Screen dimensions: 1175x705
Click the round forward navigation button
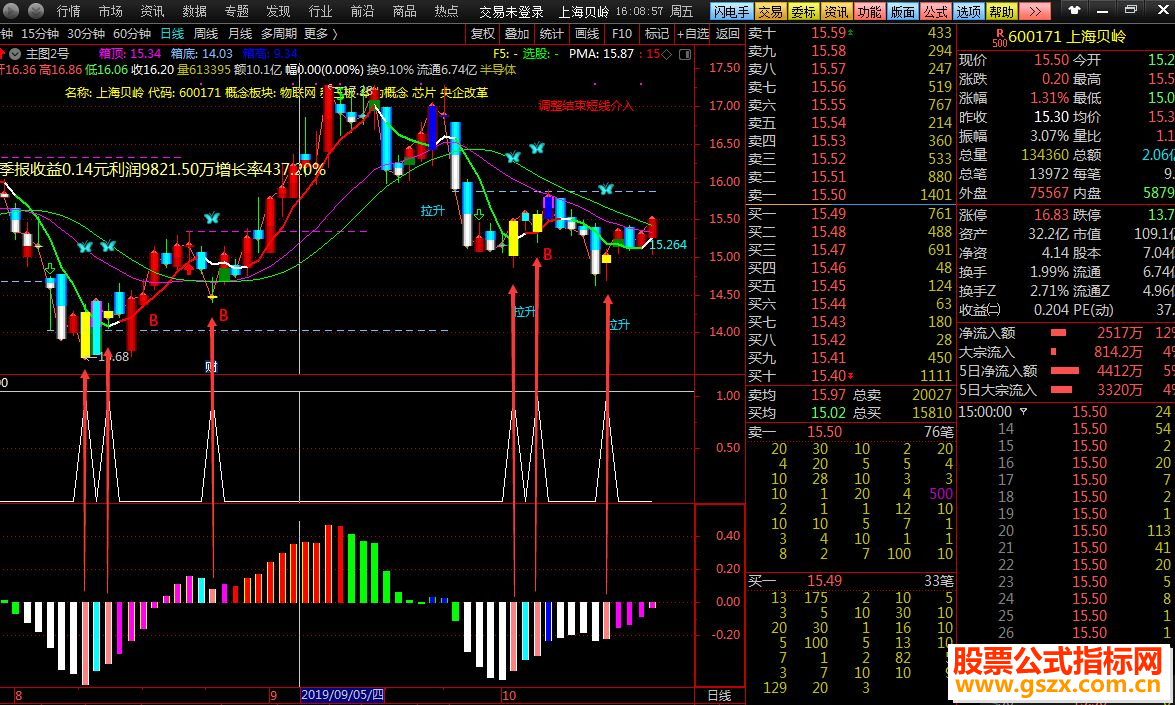coord(36,10)
